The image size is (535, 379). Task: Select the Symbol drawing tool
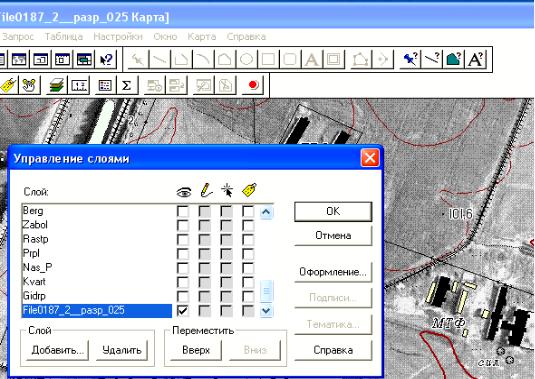pyautogui.click(x=138, y=60)
